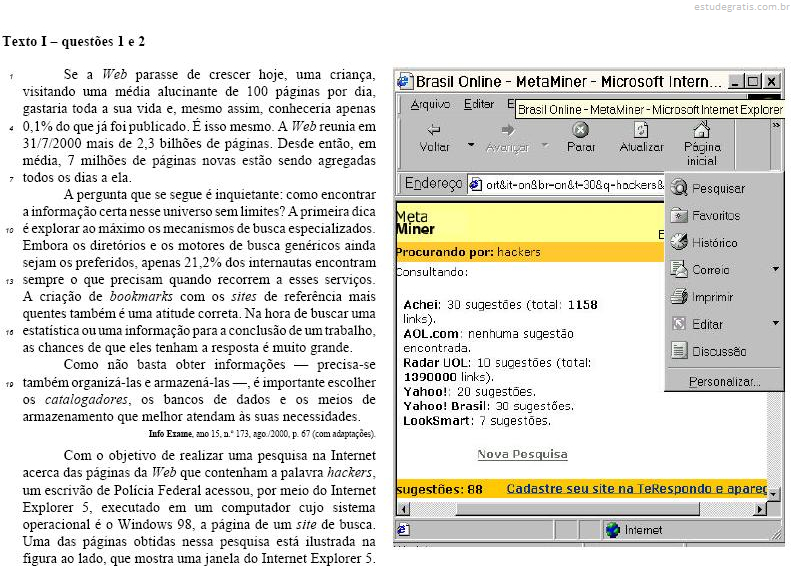This screenshot has height=567, width=791.
Task: Click the horizontal scrollbar left arrow
Action: click(403, 509)
